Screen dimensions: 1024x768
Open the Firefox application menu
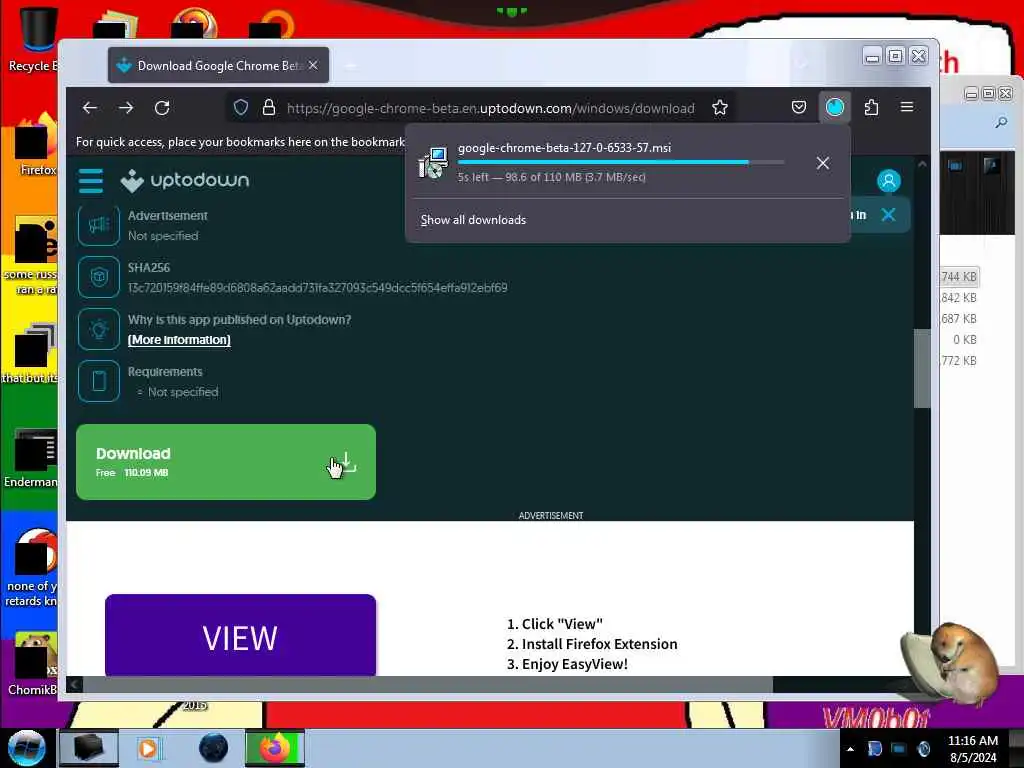coord(907,107)
